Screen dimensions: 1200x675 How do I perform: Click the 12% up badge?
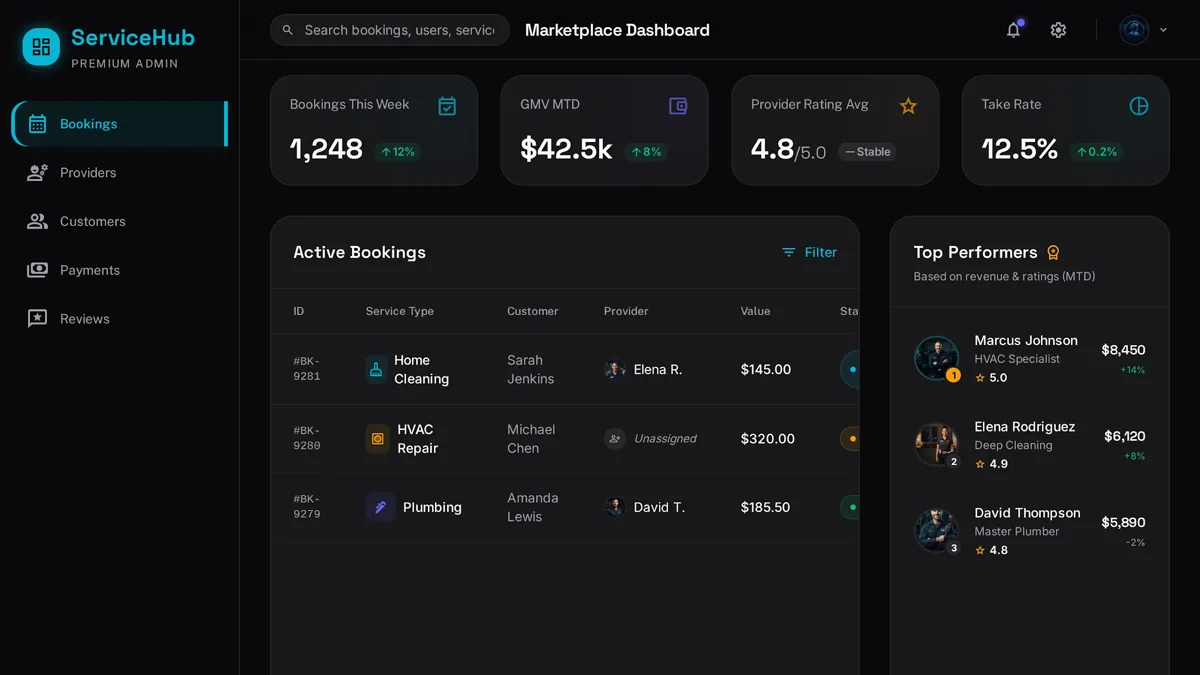tap(398, 152)
